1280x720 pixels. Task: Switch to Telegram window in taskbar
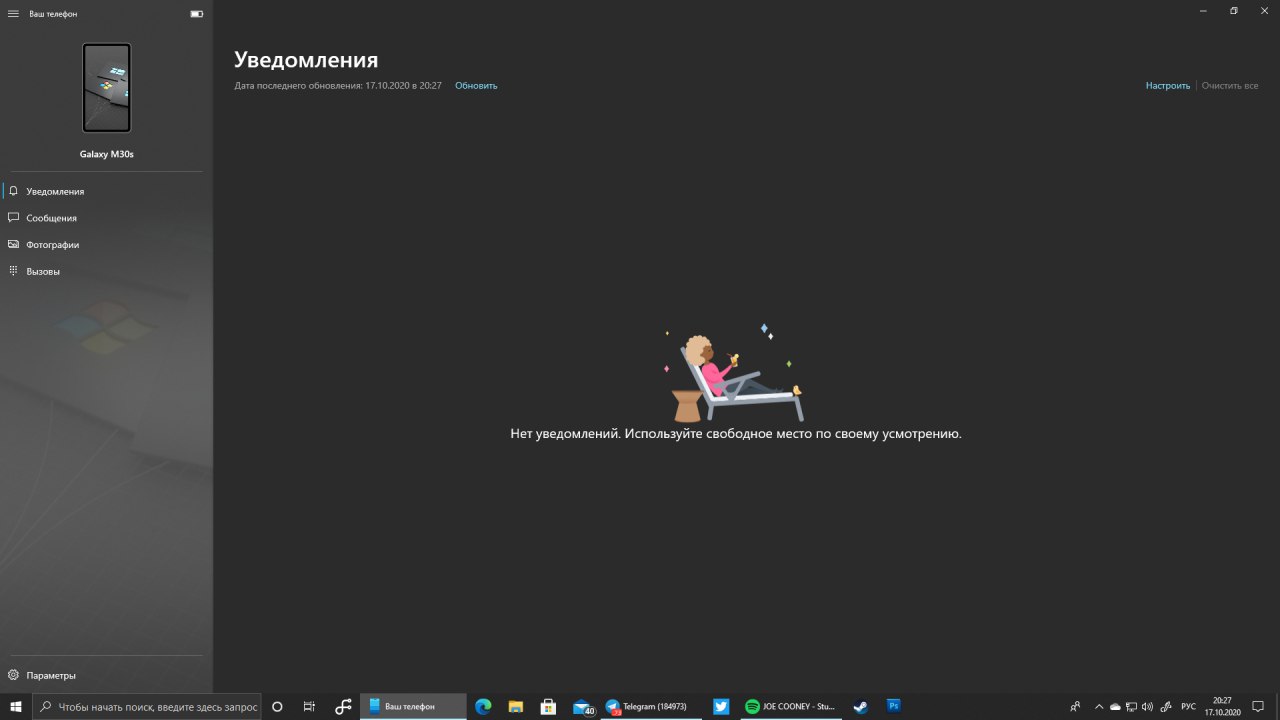pos(651,706)
